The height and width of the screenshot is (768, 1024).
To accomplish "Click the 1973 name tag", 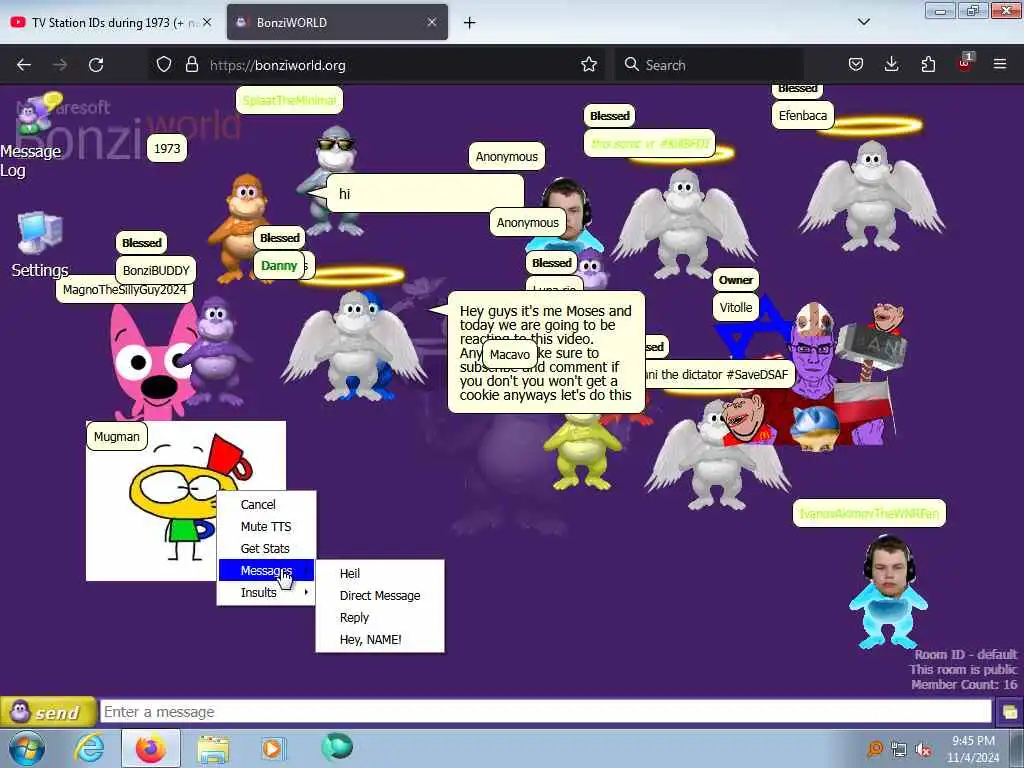I will (x=167, y=148).
